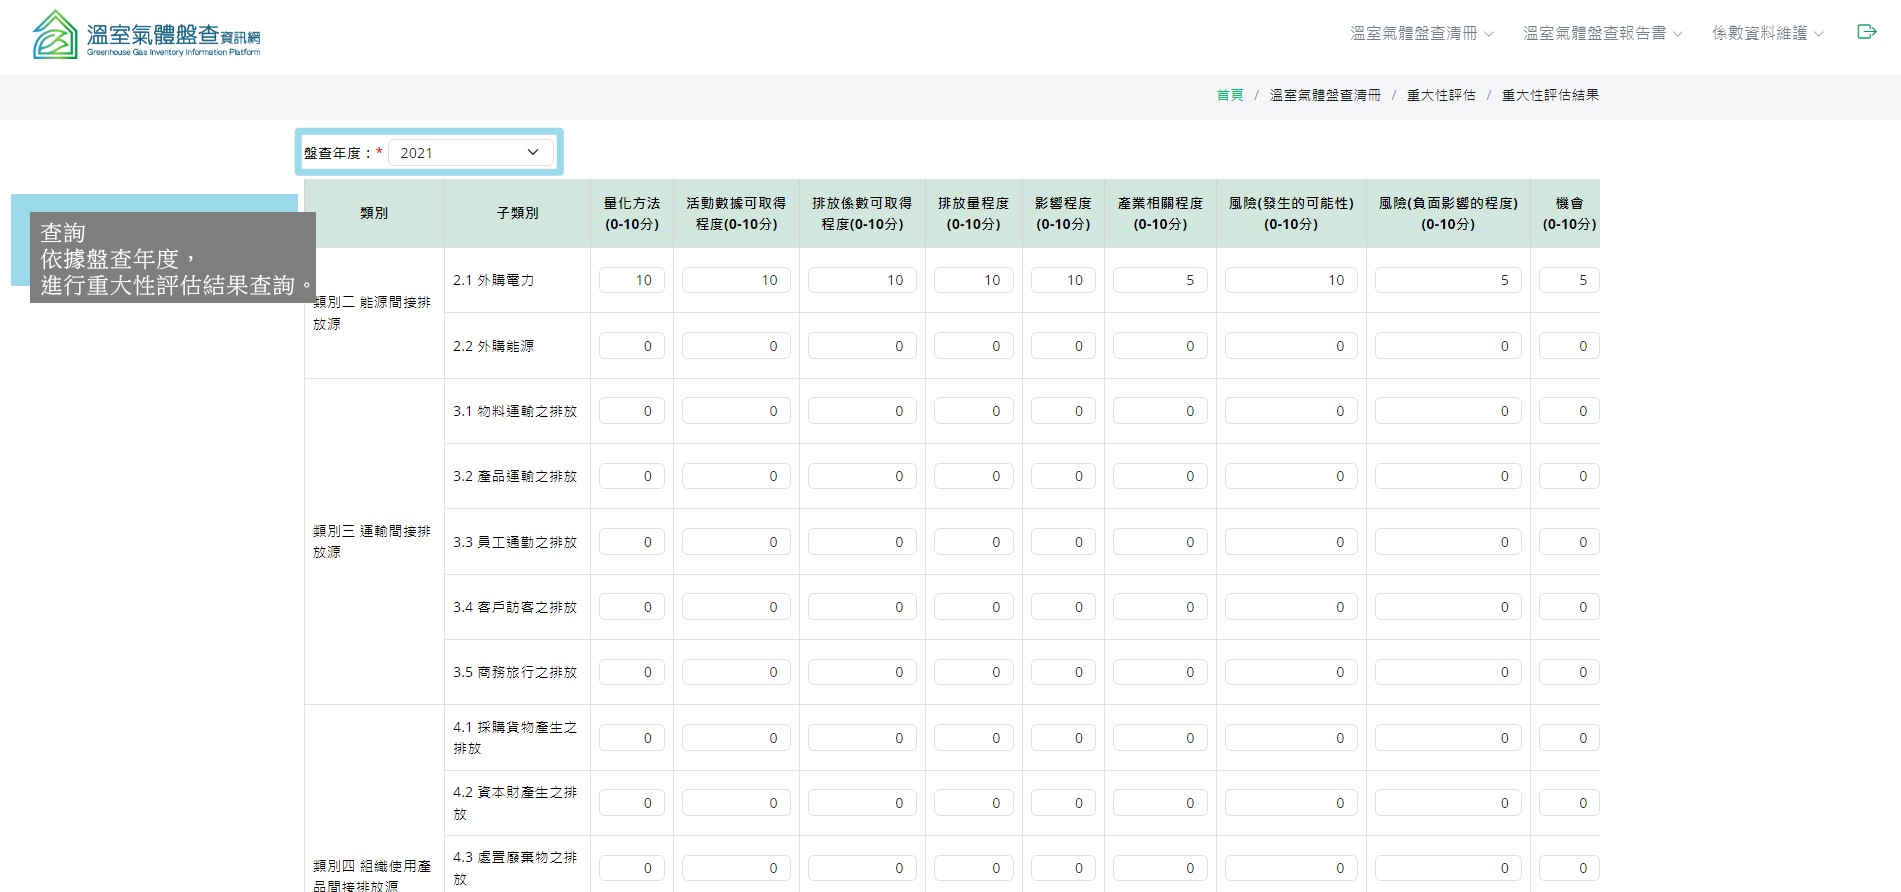Open the 係數資料維護 dropdown menu
The image size is (1901, 892).
click(x=1767, y=33)
